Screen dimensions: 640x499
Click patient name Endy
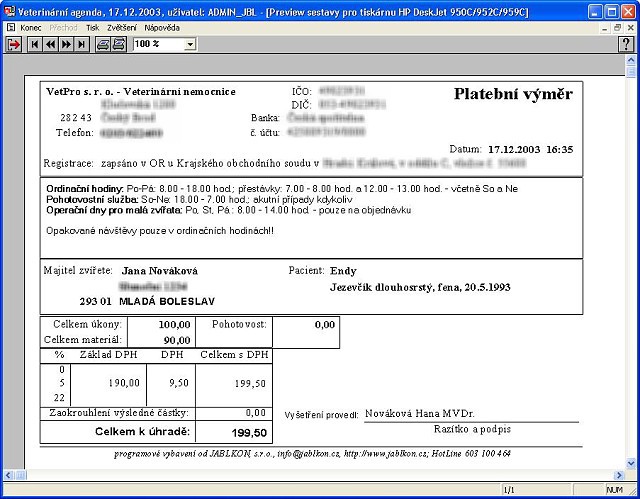tap(343, 271)
